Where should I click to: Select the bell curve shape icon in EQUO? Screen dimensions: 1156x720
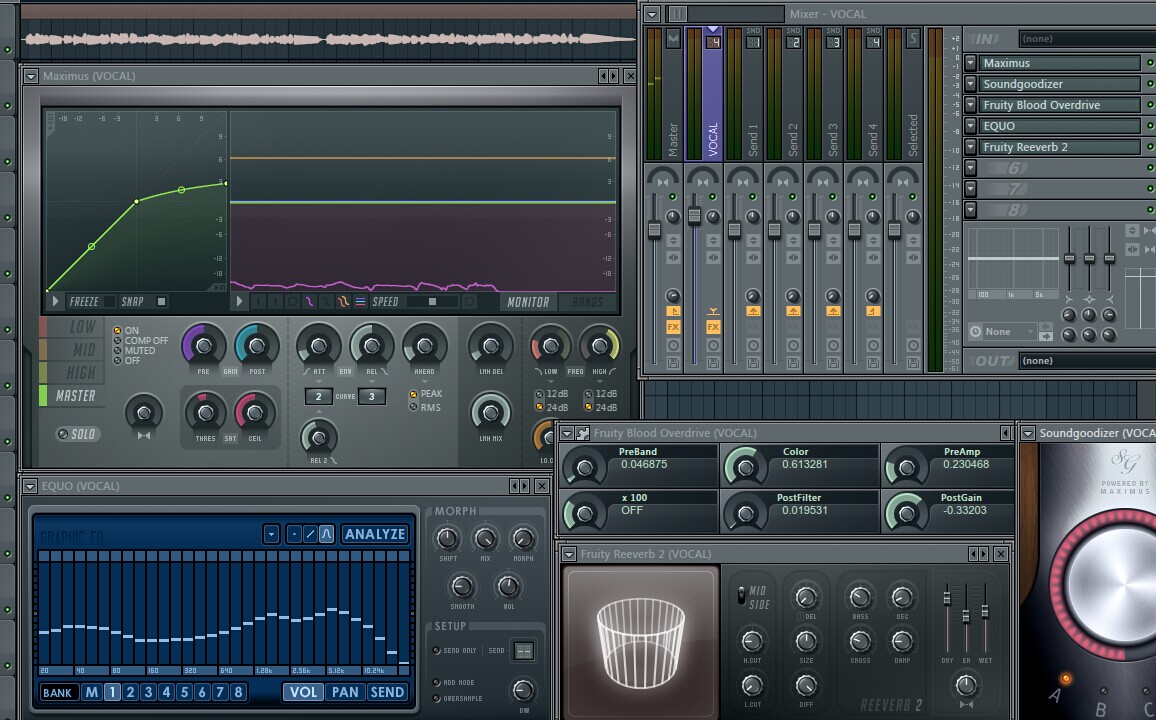327,534
